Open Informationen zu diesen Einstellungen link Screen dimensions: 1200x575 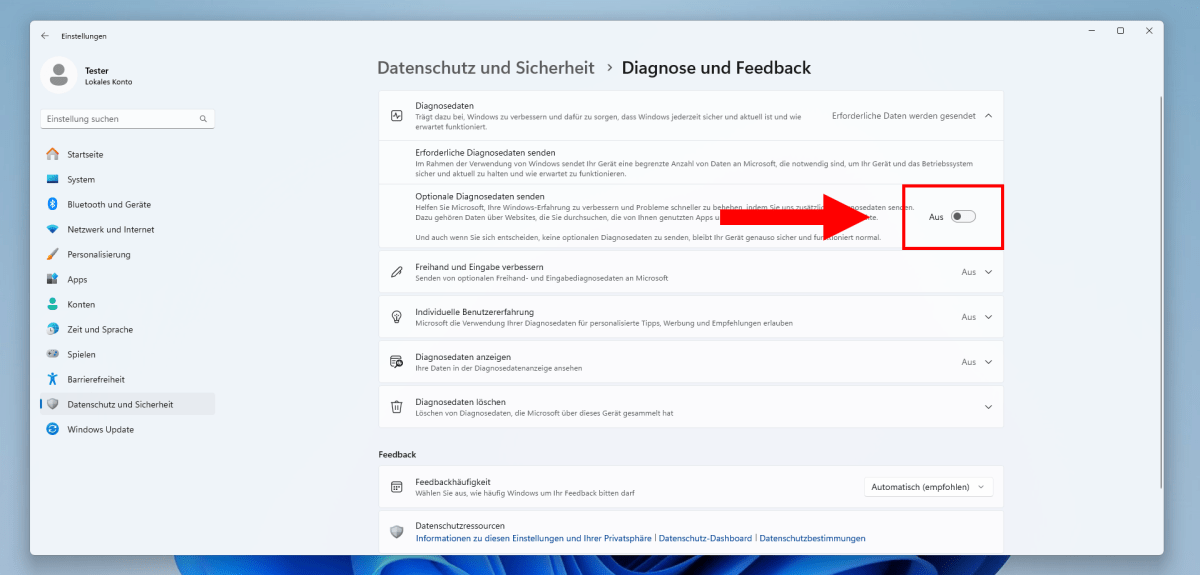(534, 538)
